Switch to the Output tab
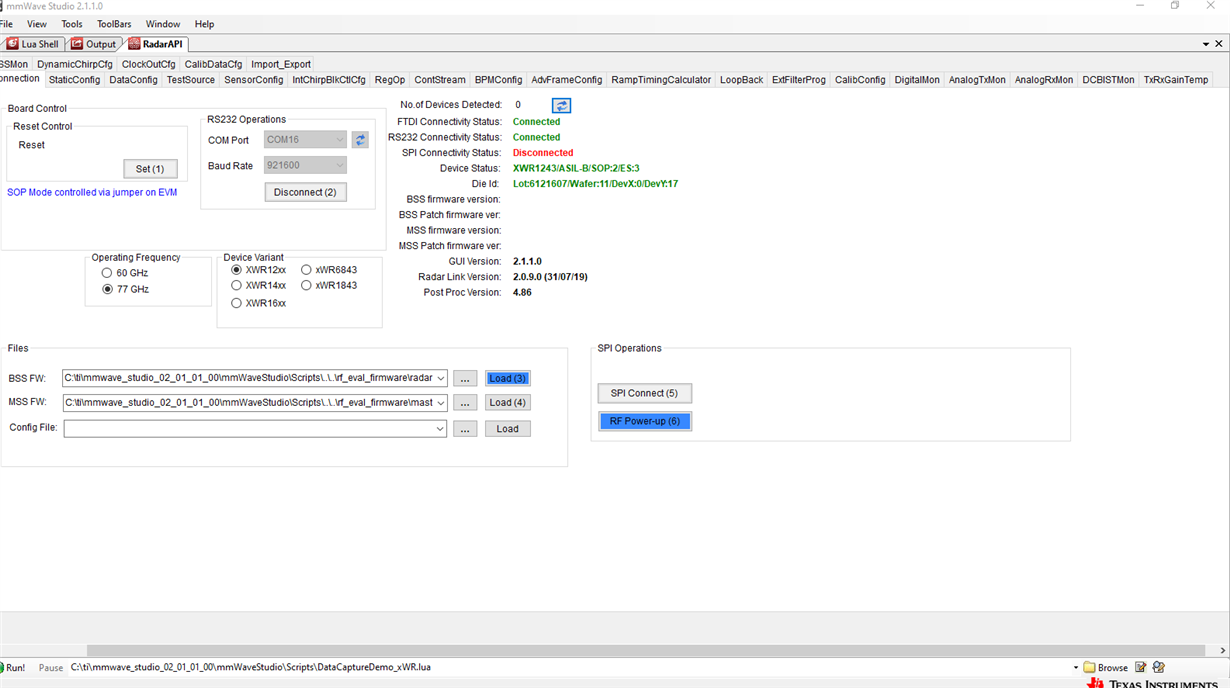The height and width of the screenshot is (688, 1230). (94, 44)
